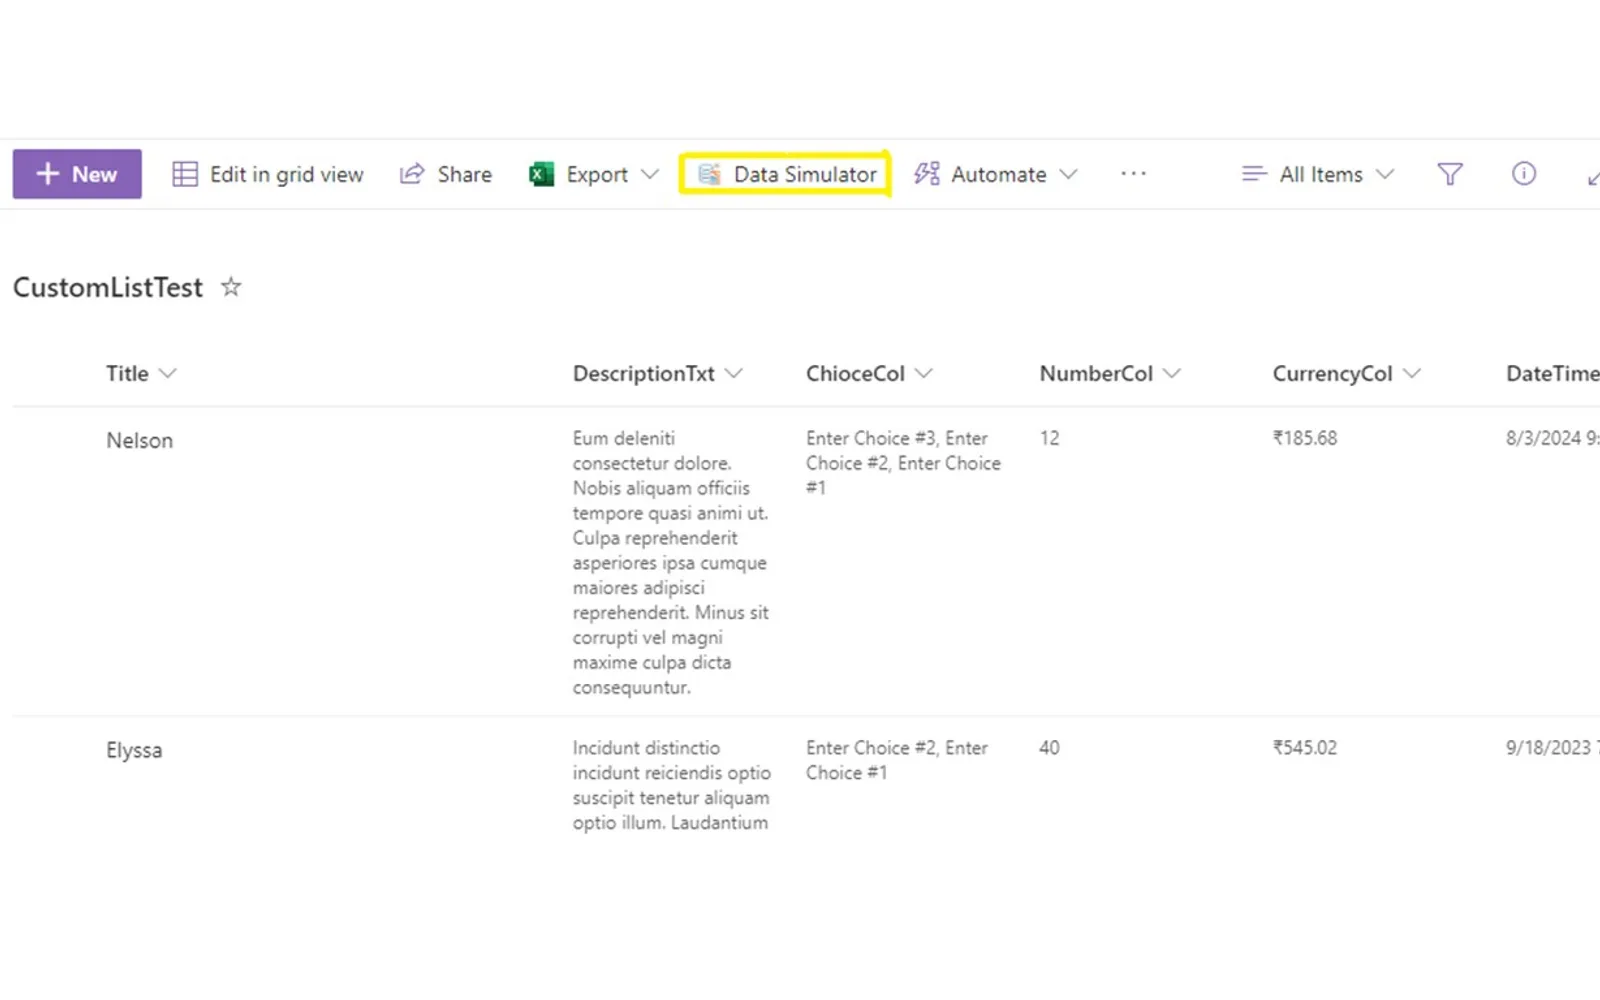Click the Automate flow icon
Screen dimensions: 1600x1000
pyautogui.click(x=927, y=174)
